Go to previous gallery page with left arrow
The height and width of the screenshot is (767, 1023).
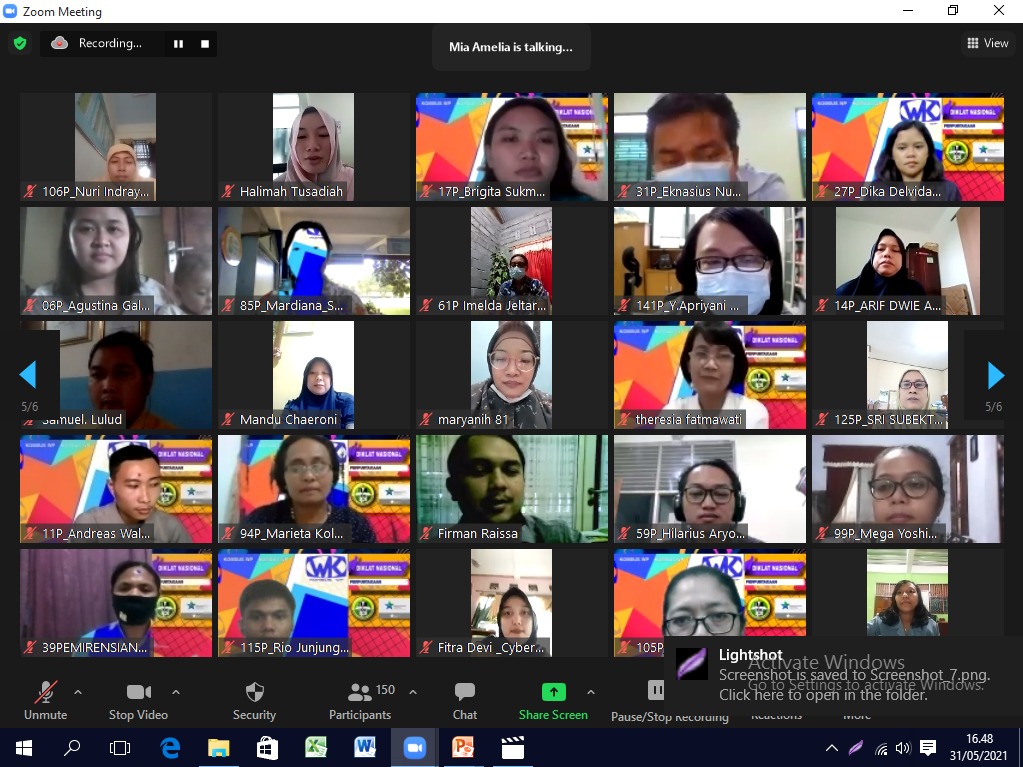[x=28, y=374]
